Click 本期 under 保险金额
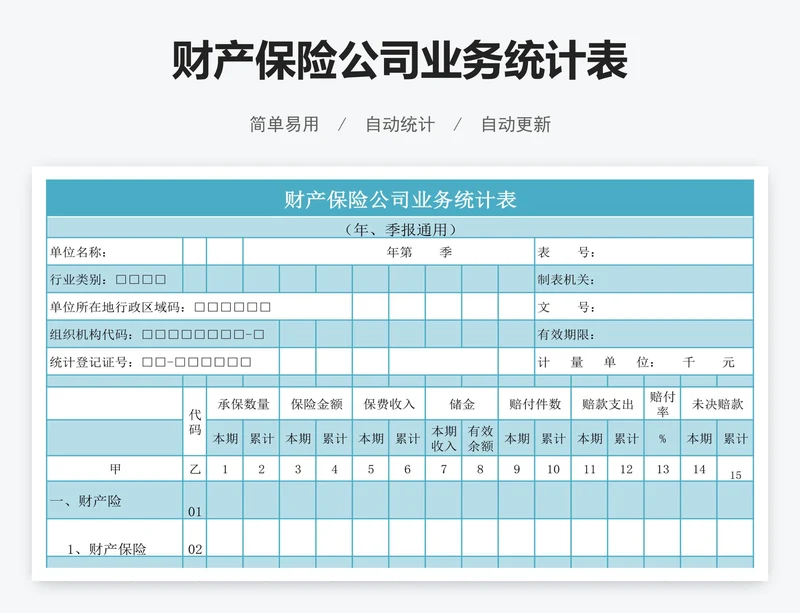The height and width of the screenshot is (613, 800). (x=298, y=438)
